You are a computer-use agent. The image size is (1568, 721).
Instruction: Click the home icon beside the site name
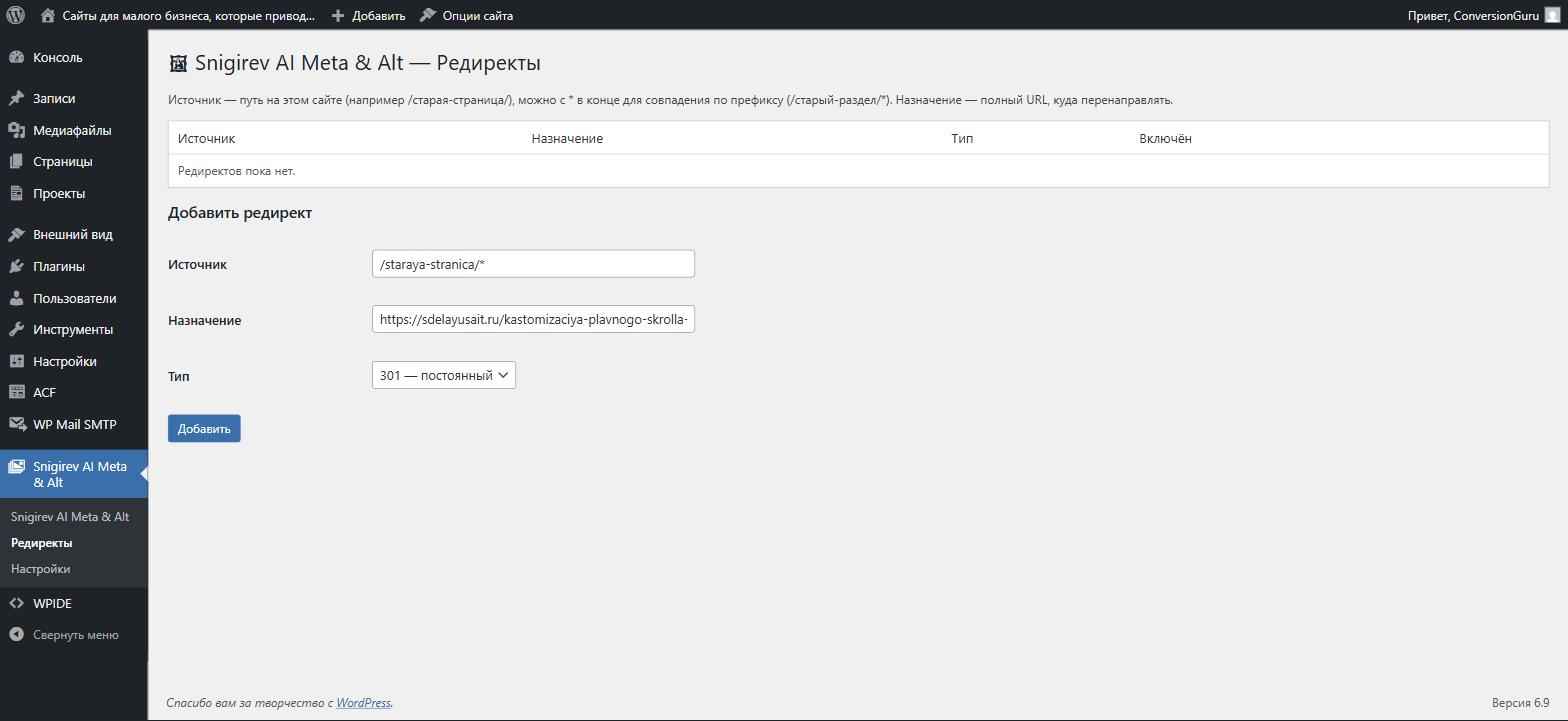48,16
